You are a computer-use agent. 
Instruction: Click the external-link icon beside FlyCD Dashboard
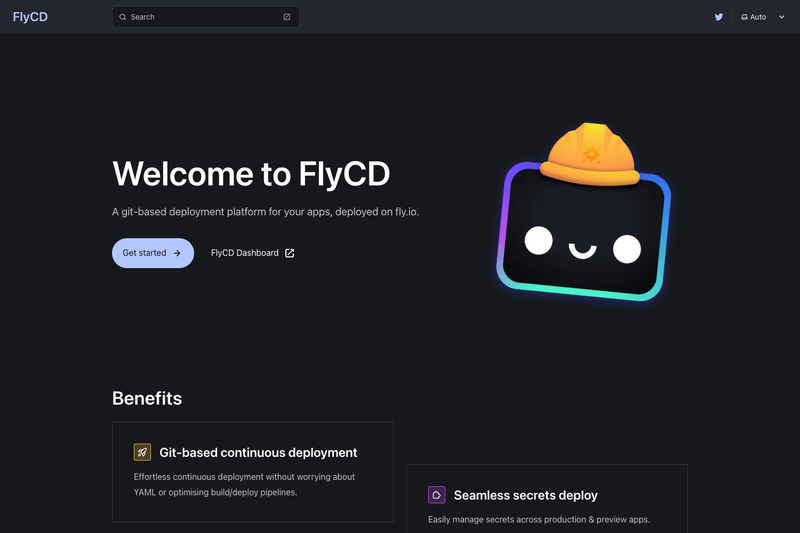click(x=289, y=253)
